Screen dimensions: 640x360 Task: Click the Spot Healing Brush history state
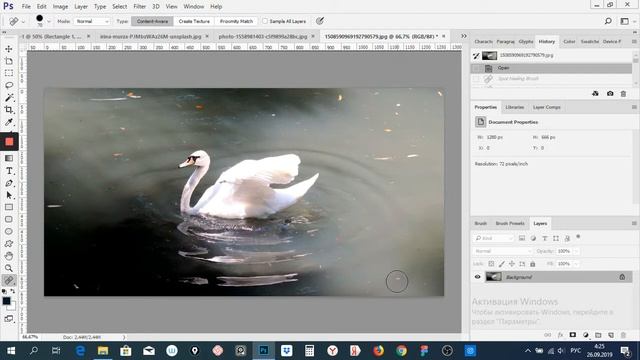(x=552, y=78)
